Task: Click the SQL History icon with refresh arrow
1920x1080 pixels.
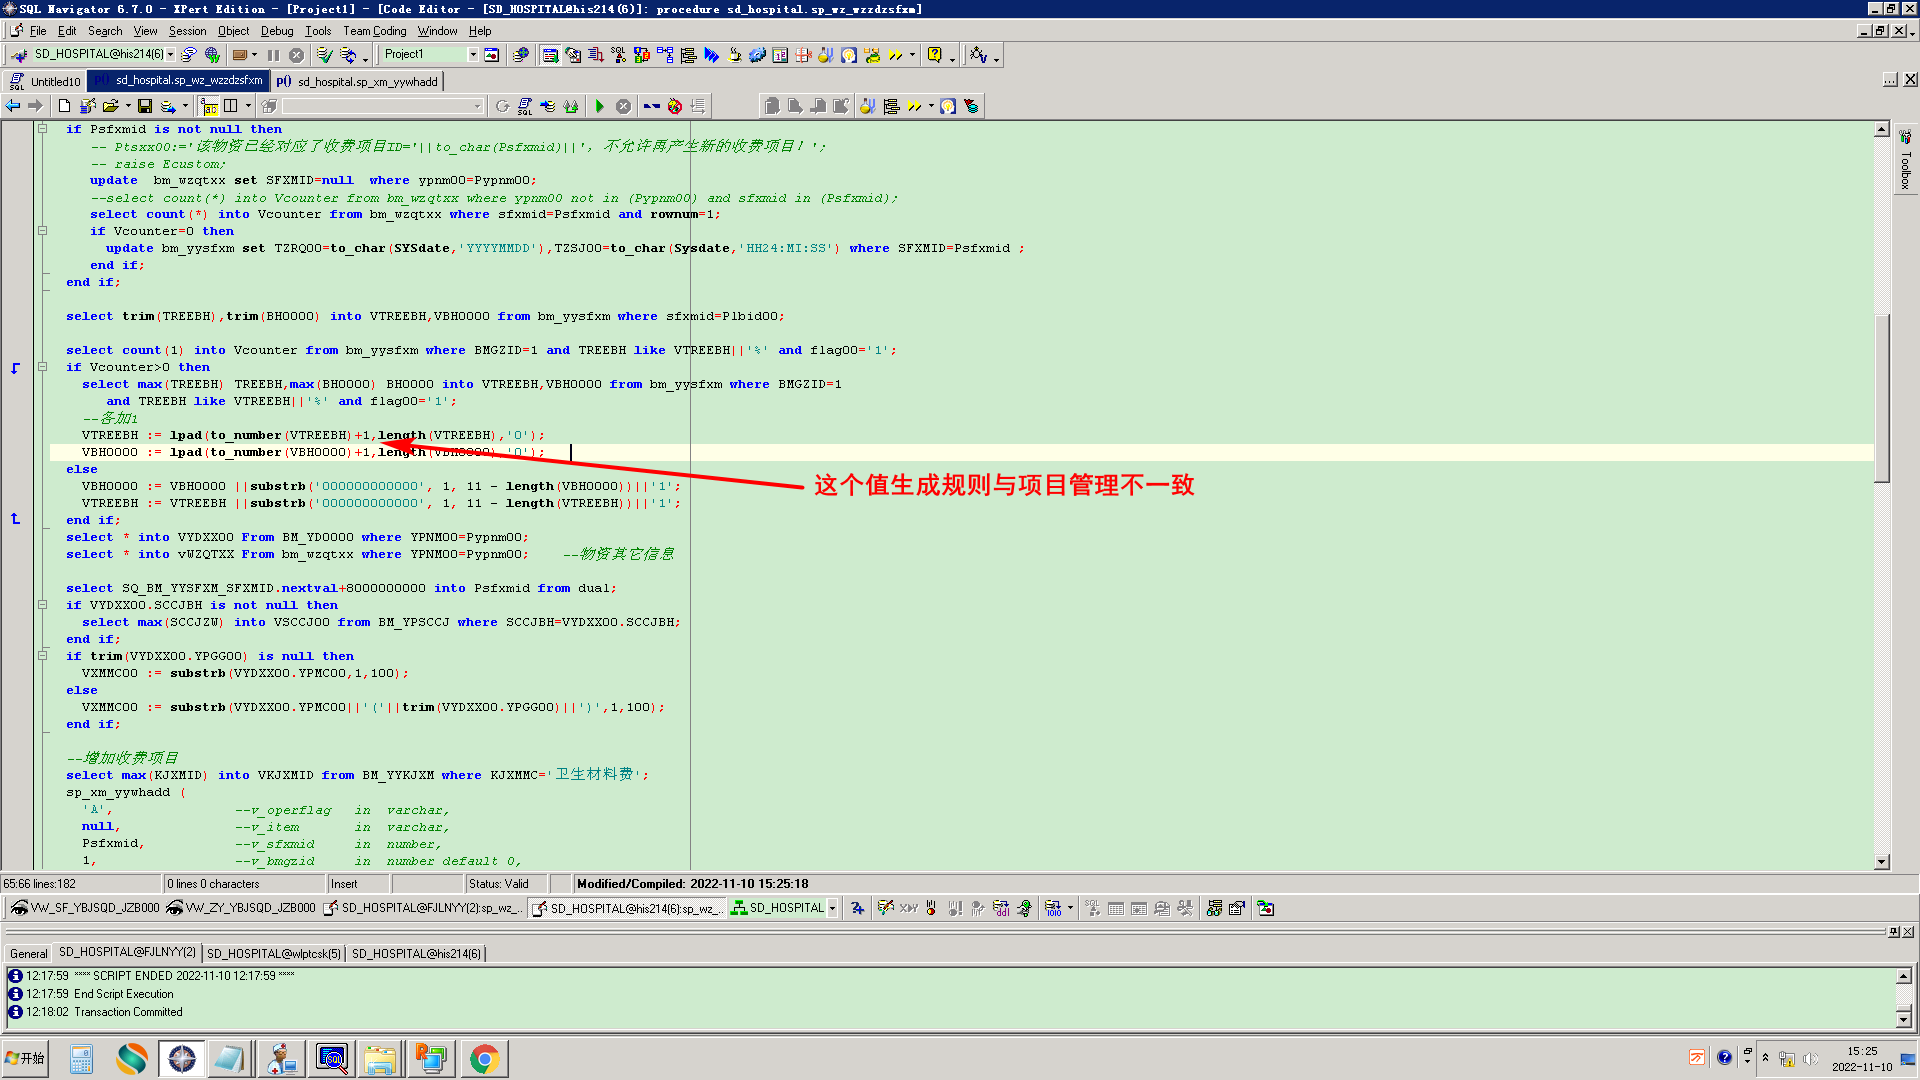Action: [524, 106]
